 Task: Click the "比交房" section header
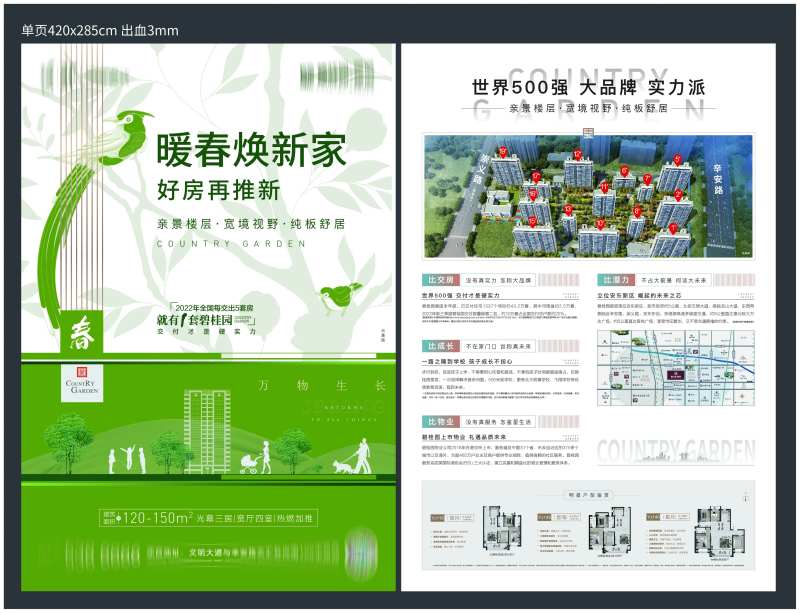click(441, 280)
